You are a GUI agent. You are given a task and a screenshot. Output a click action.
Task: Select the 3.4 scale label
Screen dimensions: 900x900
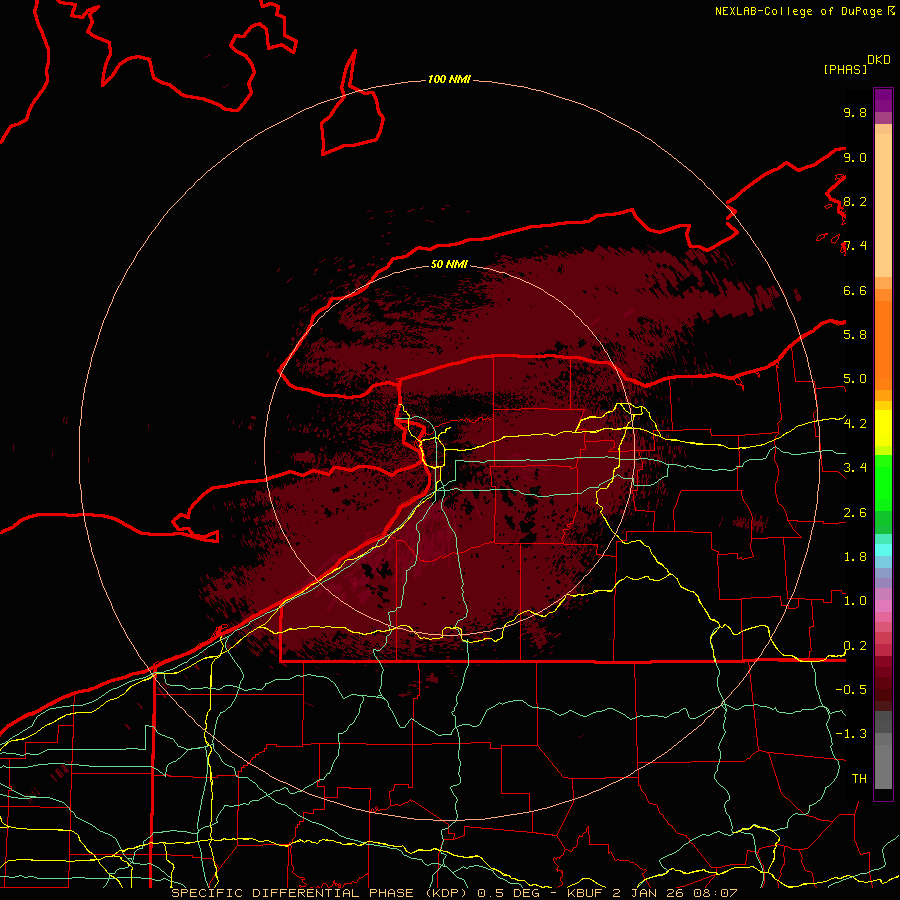(x=855, y=467)
